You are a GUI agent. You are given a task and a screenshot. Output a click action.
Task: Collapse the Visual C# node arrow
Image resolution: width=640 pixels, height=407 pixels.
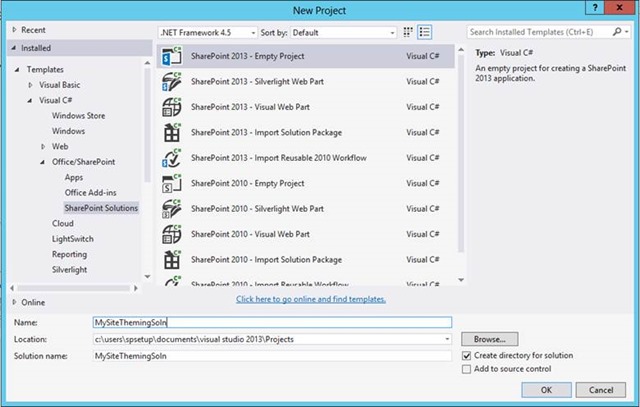coord(30,100)
